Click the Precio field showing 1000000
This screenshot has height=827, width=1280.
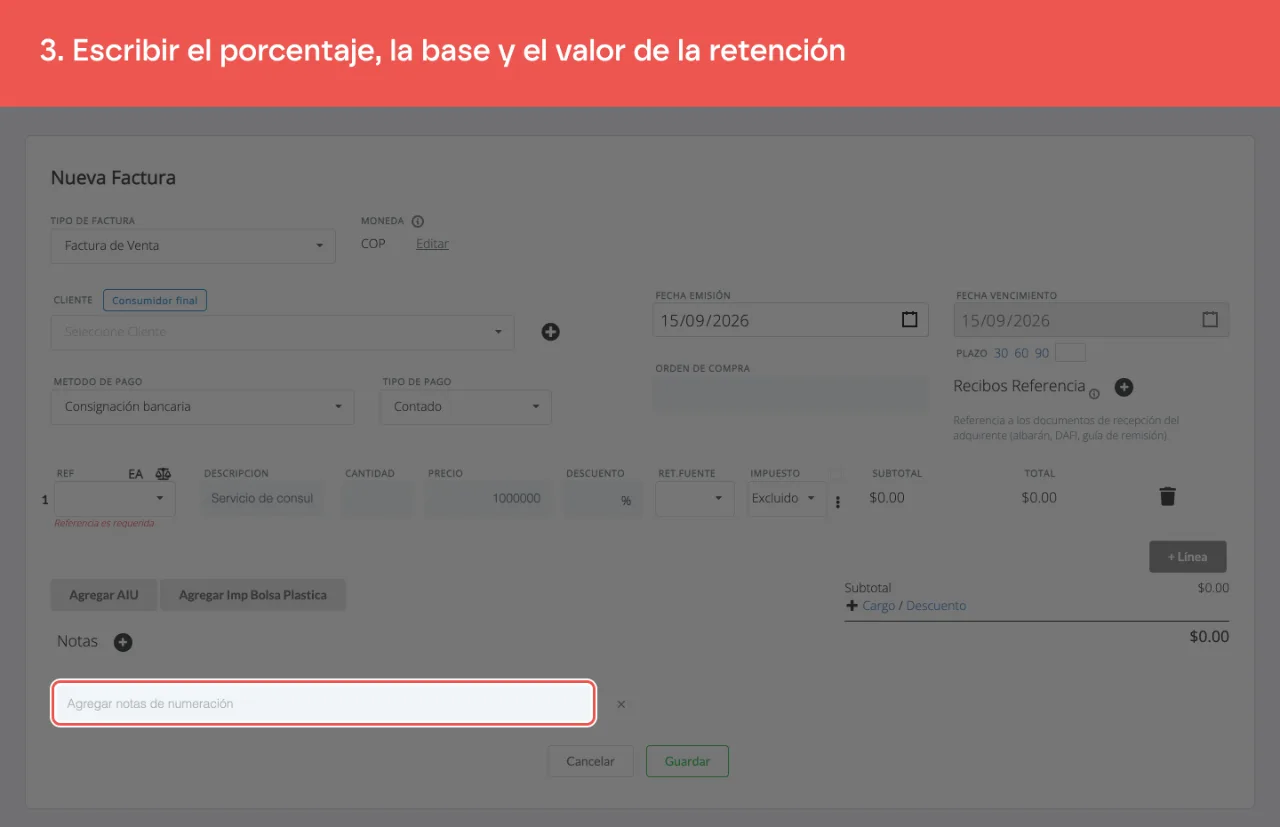tap(488, 498)
